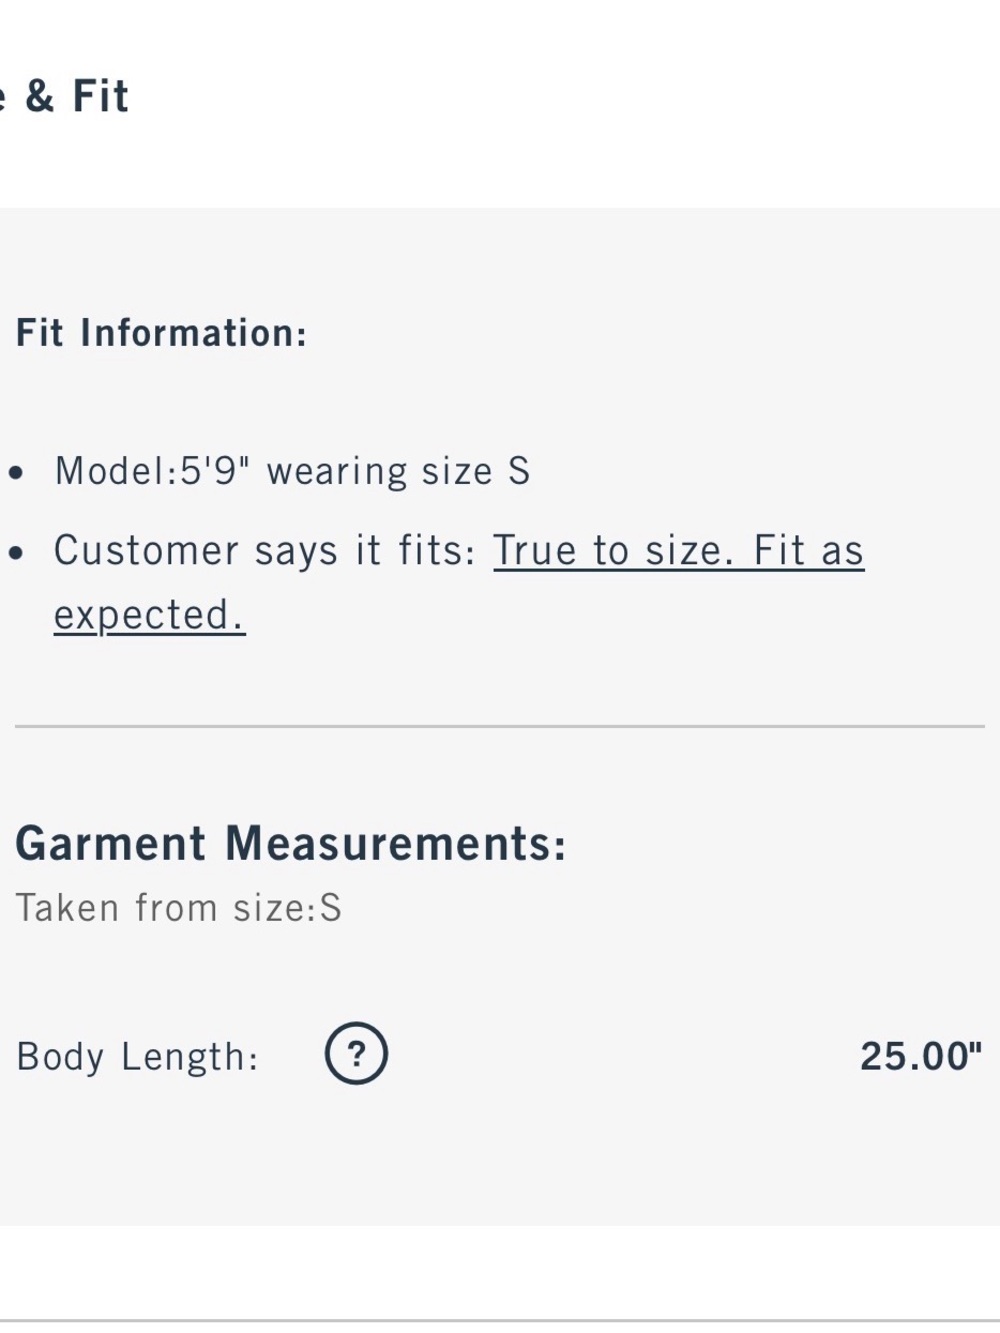Viewport: 1000px width, 1333px height.
Task: Click the letter S after "wearing size"
Action: pyautogui.click(x=519, y=470)
